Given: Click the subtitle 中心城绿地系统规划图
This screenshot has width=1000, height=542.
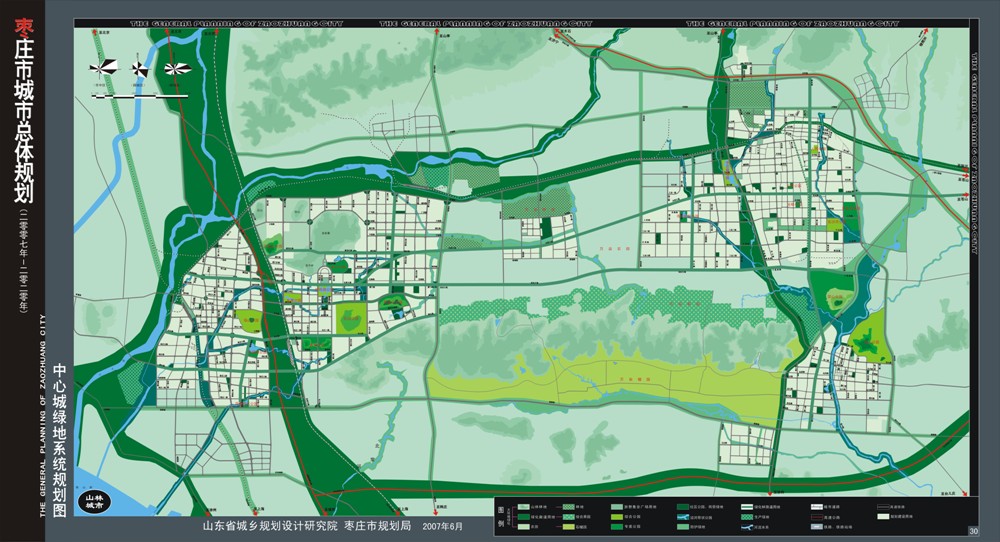Looking at the screenshot, I should tap(60, 440).
